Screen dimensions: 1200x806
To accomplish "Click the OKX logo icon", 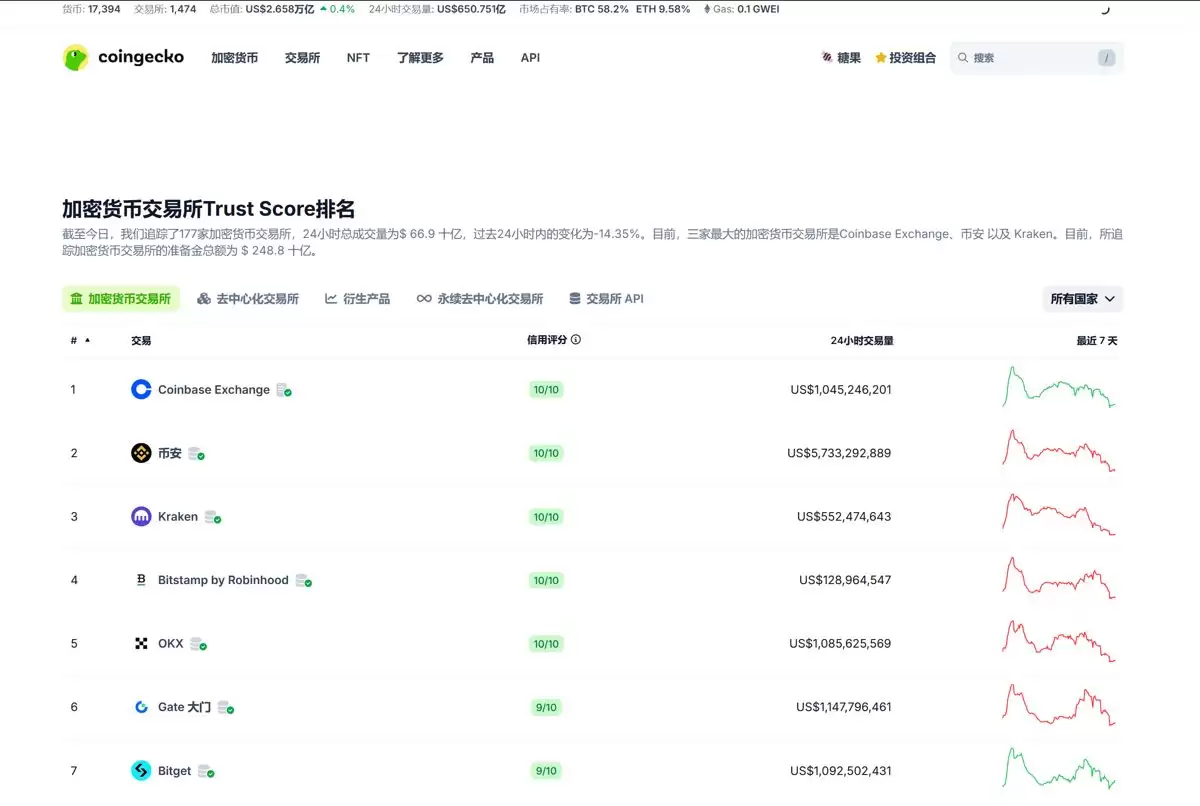I will pos(141,644).
